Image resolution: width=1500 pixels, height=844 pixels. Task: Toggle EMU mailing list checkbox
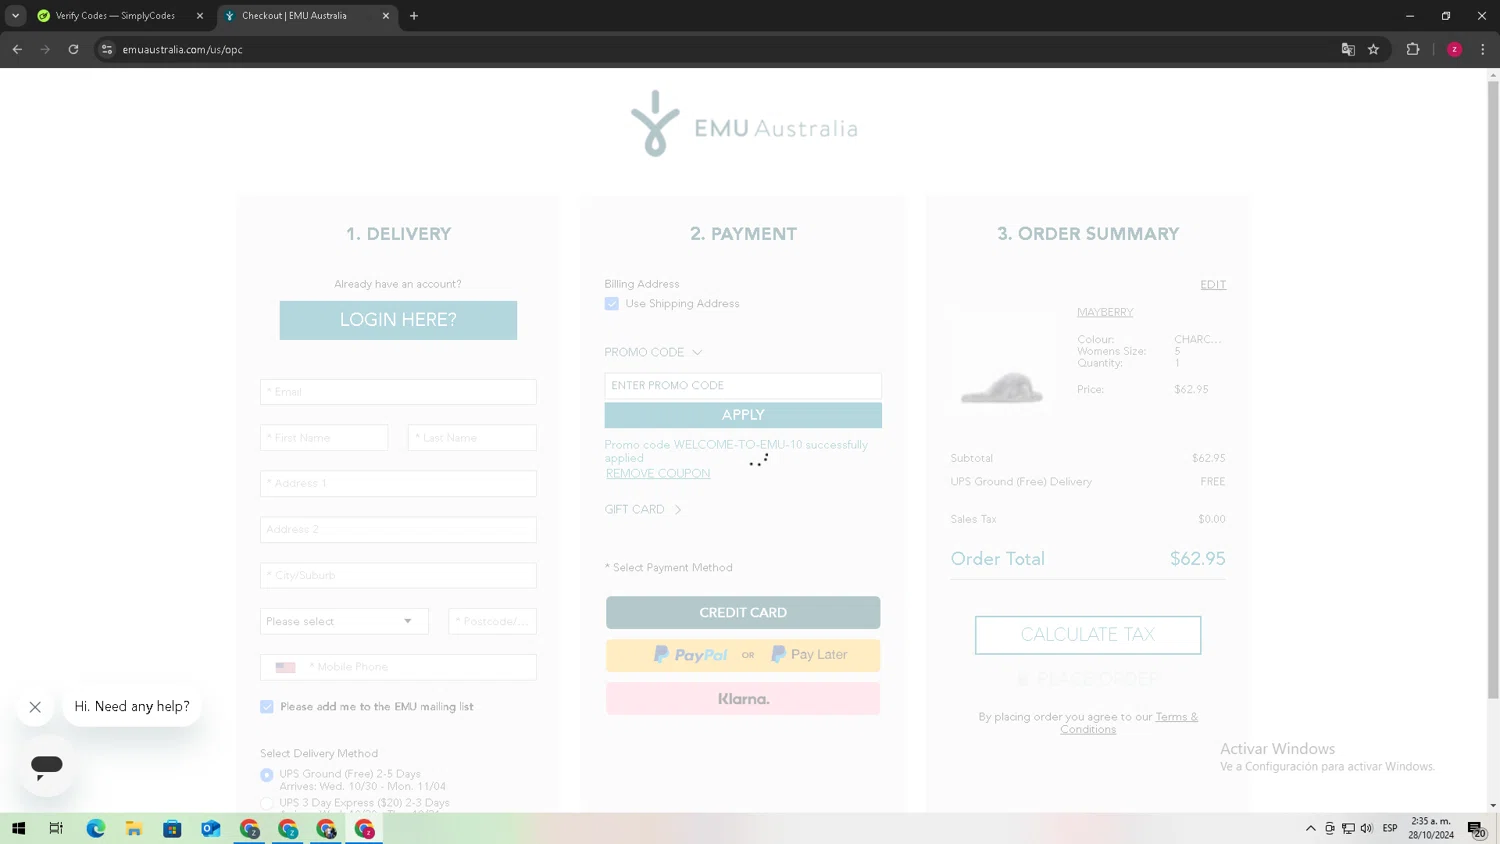click(267, 707)
